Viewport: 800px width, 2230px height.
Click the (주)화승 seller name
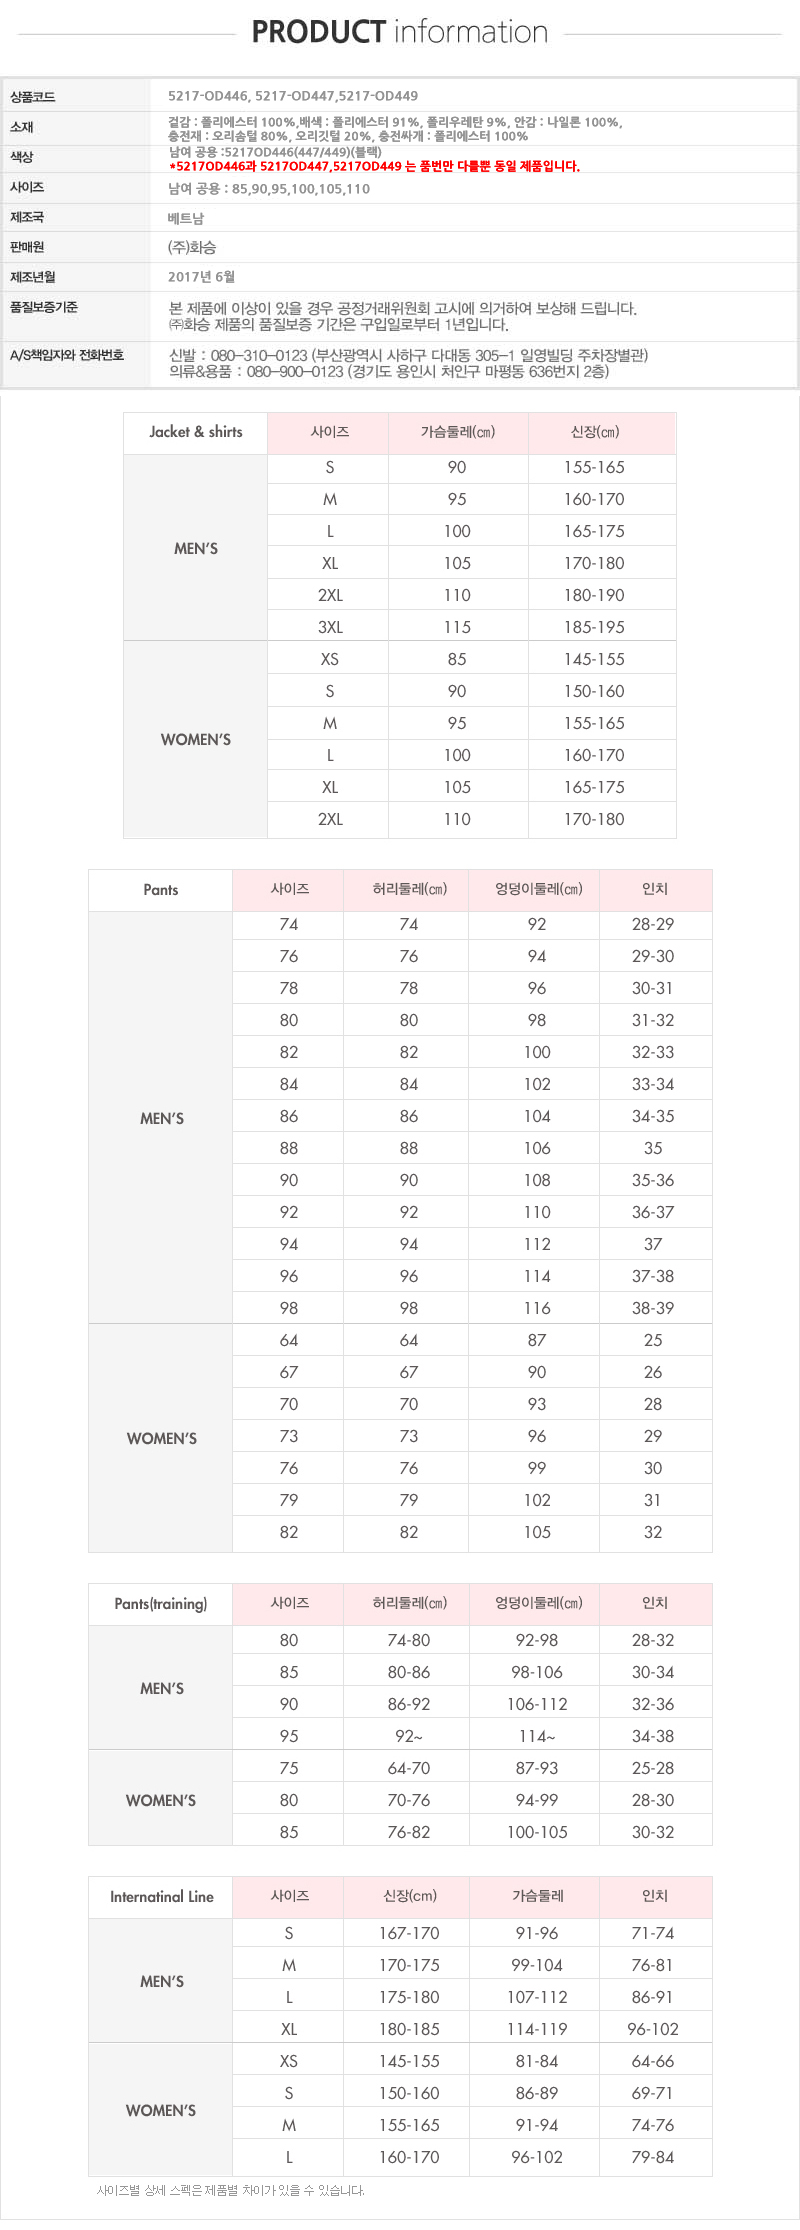click(192, 247)
